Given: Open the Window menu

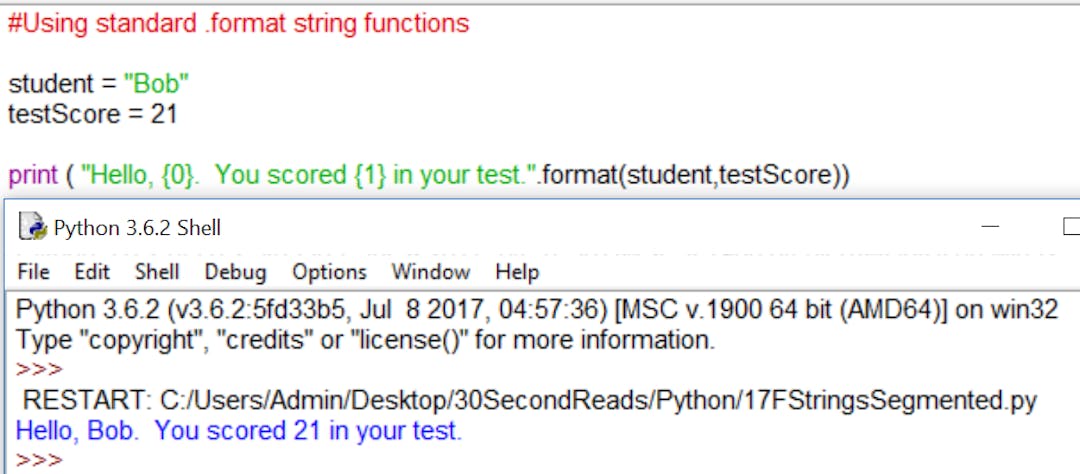Looking at the screenshot, I should [x=430, y=271].
